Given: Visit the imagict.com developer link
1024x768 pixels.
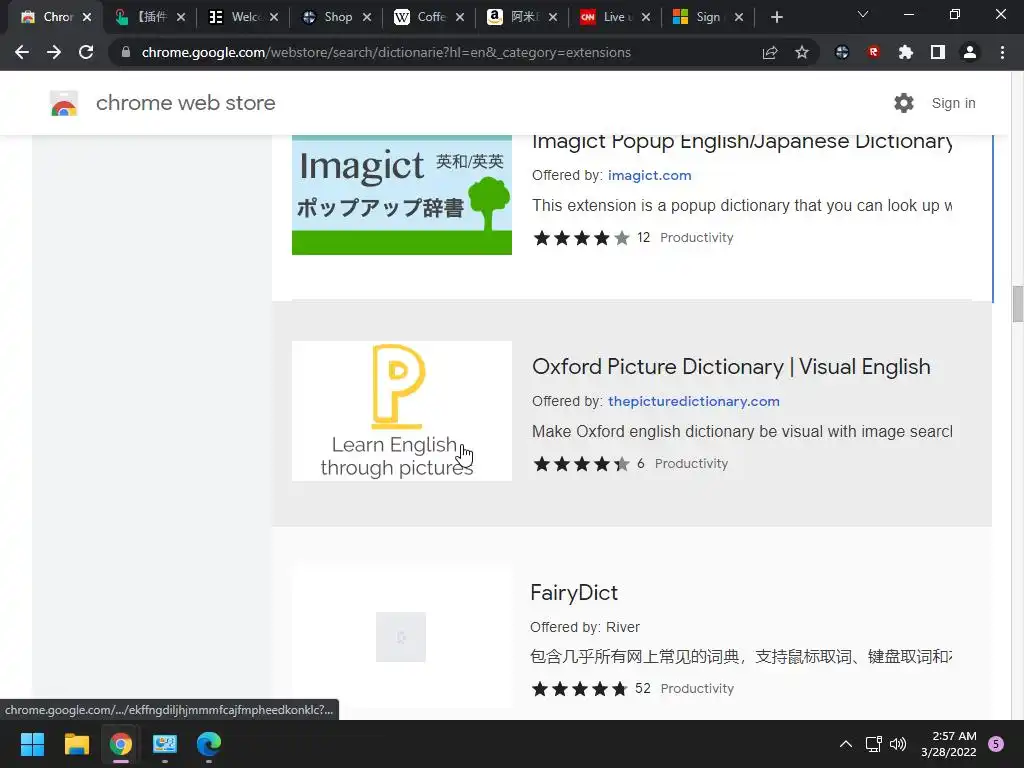Looking at the screenshot, I should point(650,175).
